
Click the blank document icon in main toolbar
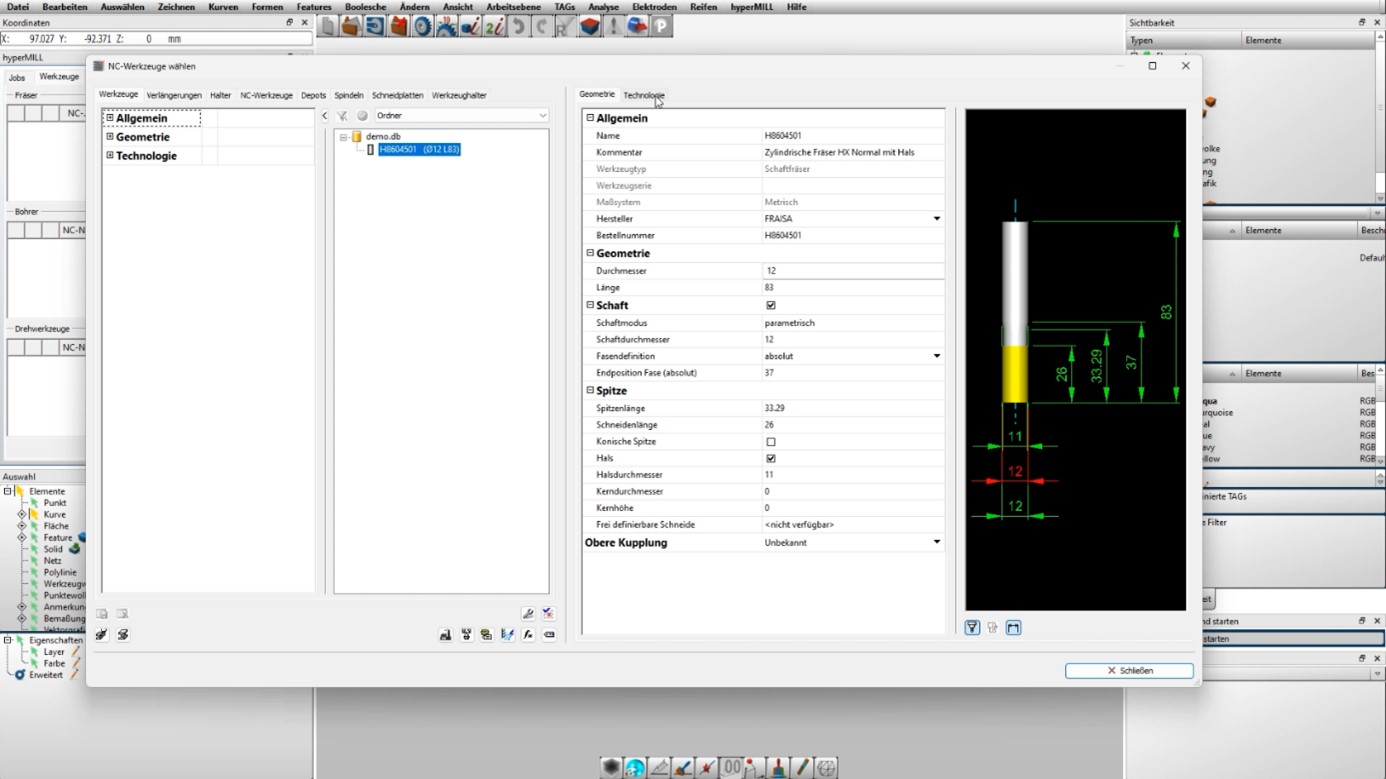point(327,27)
